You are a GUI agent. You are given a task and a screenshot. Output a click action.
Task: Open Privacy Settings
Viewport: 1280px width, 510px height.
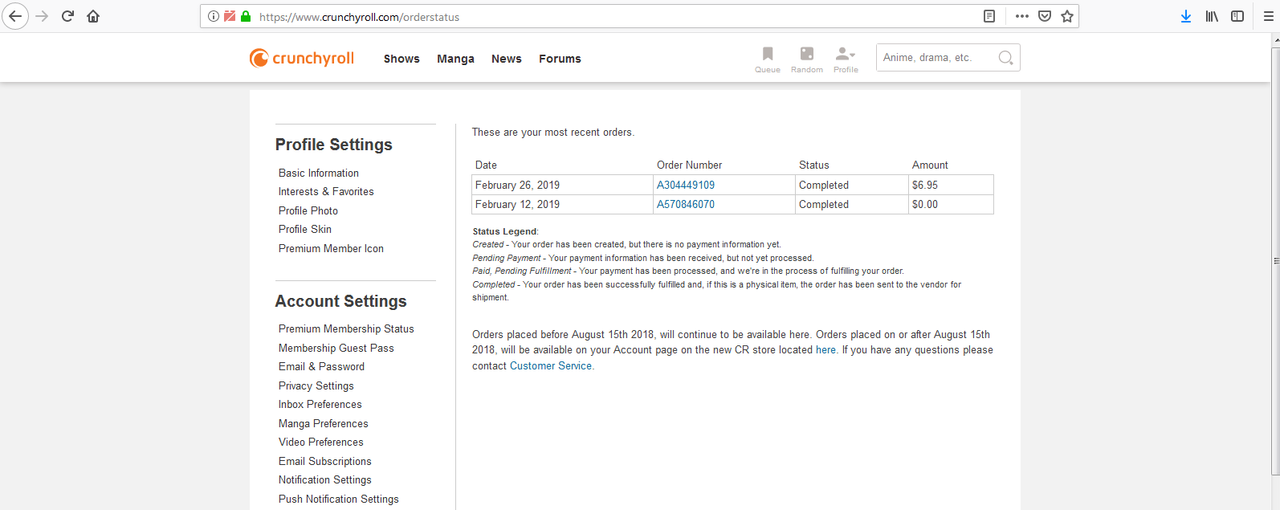pyautogui.click(x=316, y=386)
